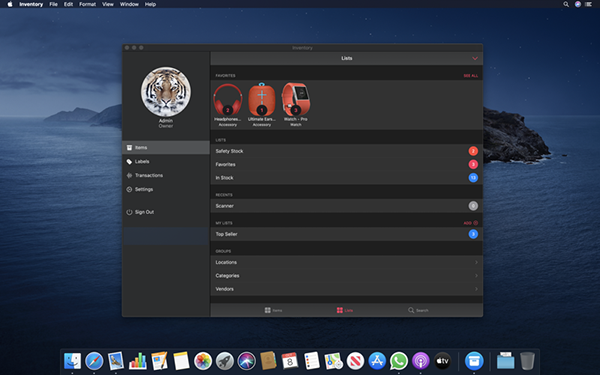Open the Edit menu
The height and width of the screenshot is (375, 600).
(x=68, y=4)
